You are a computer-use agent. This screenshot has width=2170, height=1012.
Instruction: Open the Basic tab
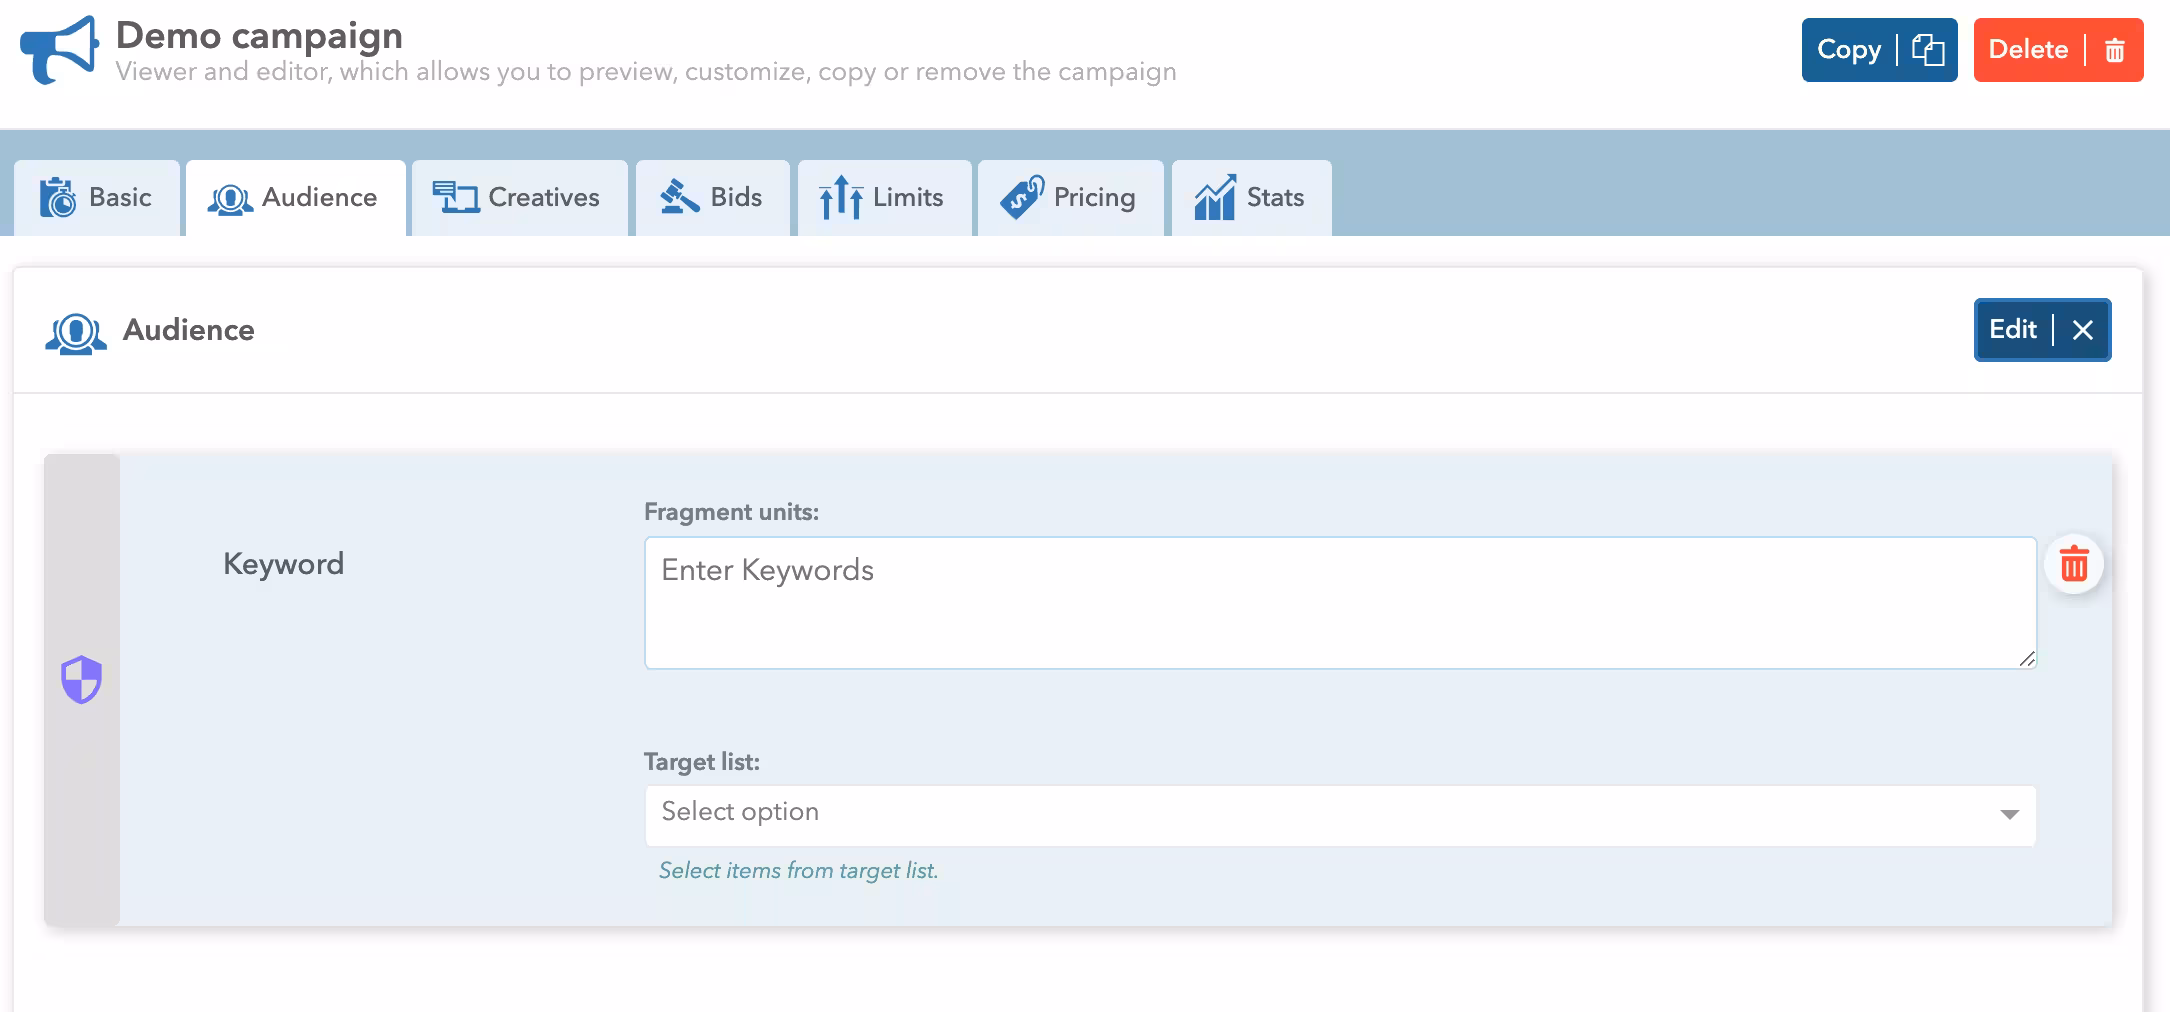click(97, 198)
